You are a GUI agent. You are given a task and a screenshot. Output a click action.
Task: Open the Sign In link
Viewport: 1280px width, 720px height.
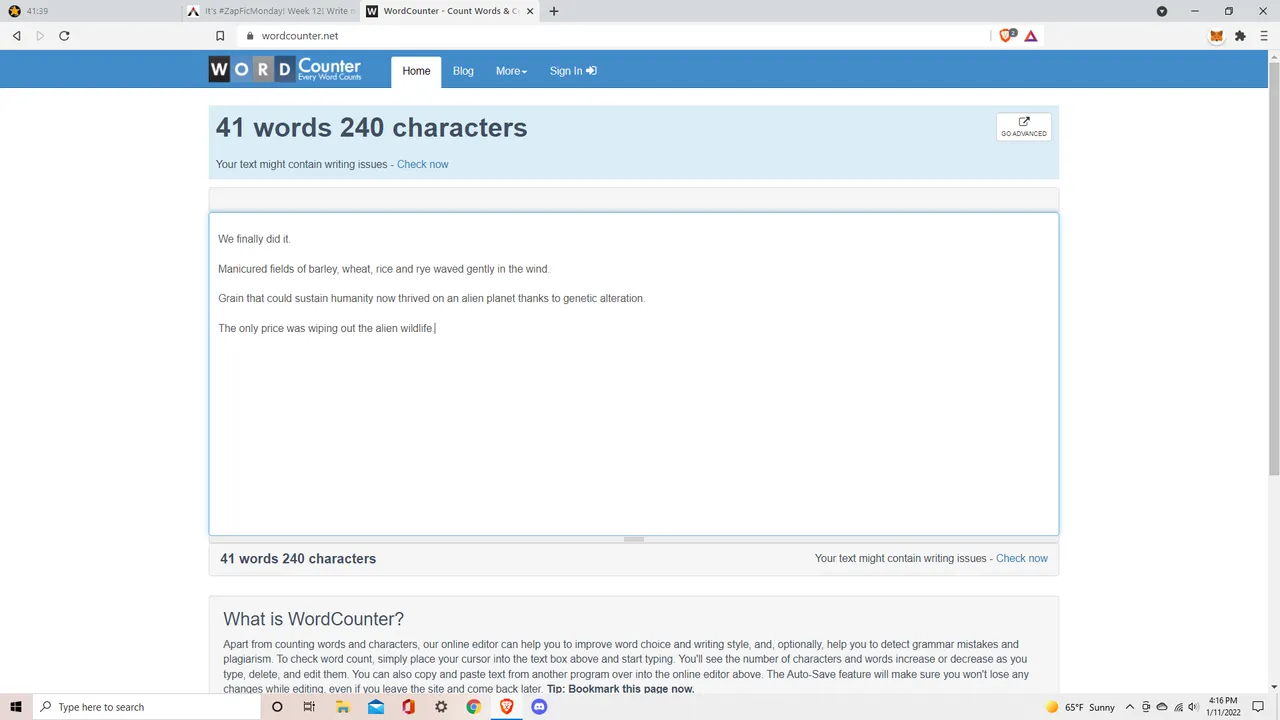[573, 71]
